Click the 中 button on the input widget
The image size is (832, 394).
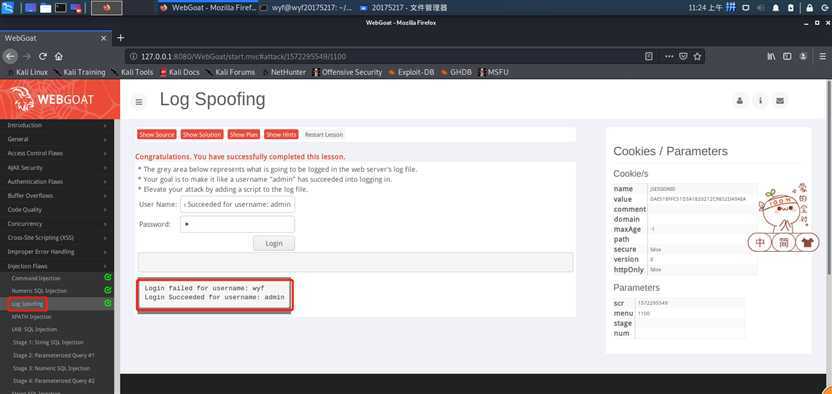[x=760, y=243]
